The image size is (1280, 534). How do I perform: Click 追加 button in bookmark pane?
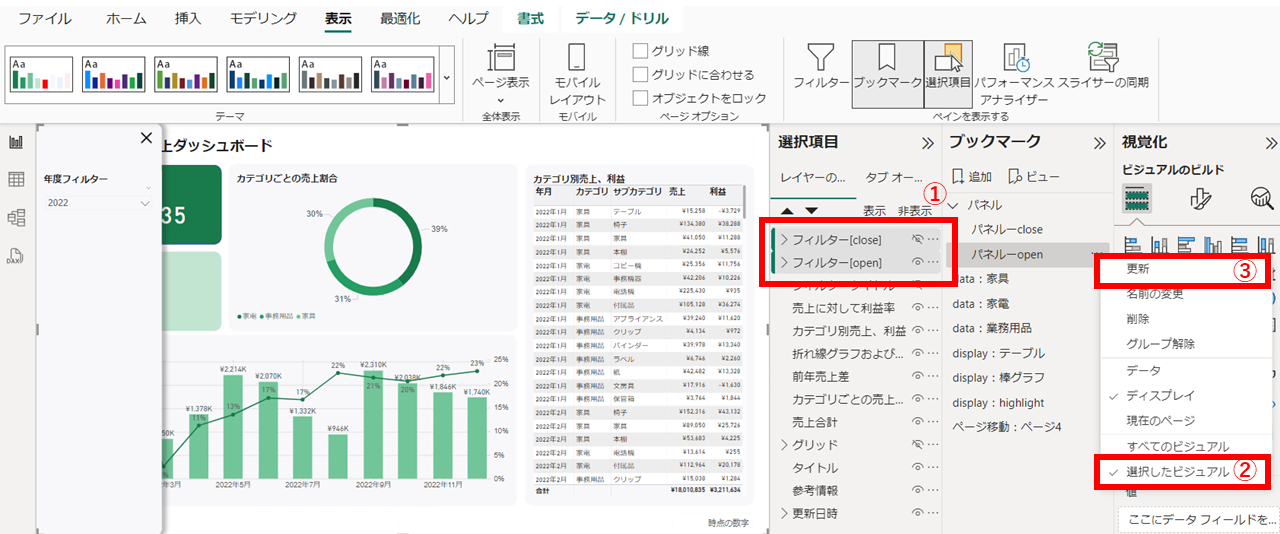point(971,177)
